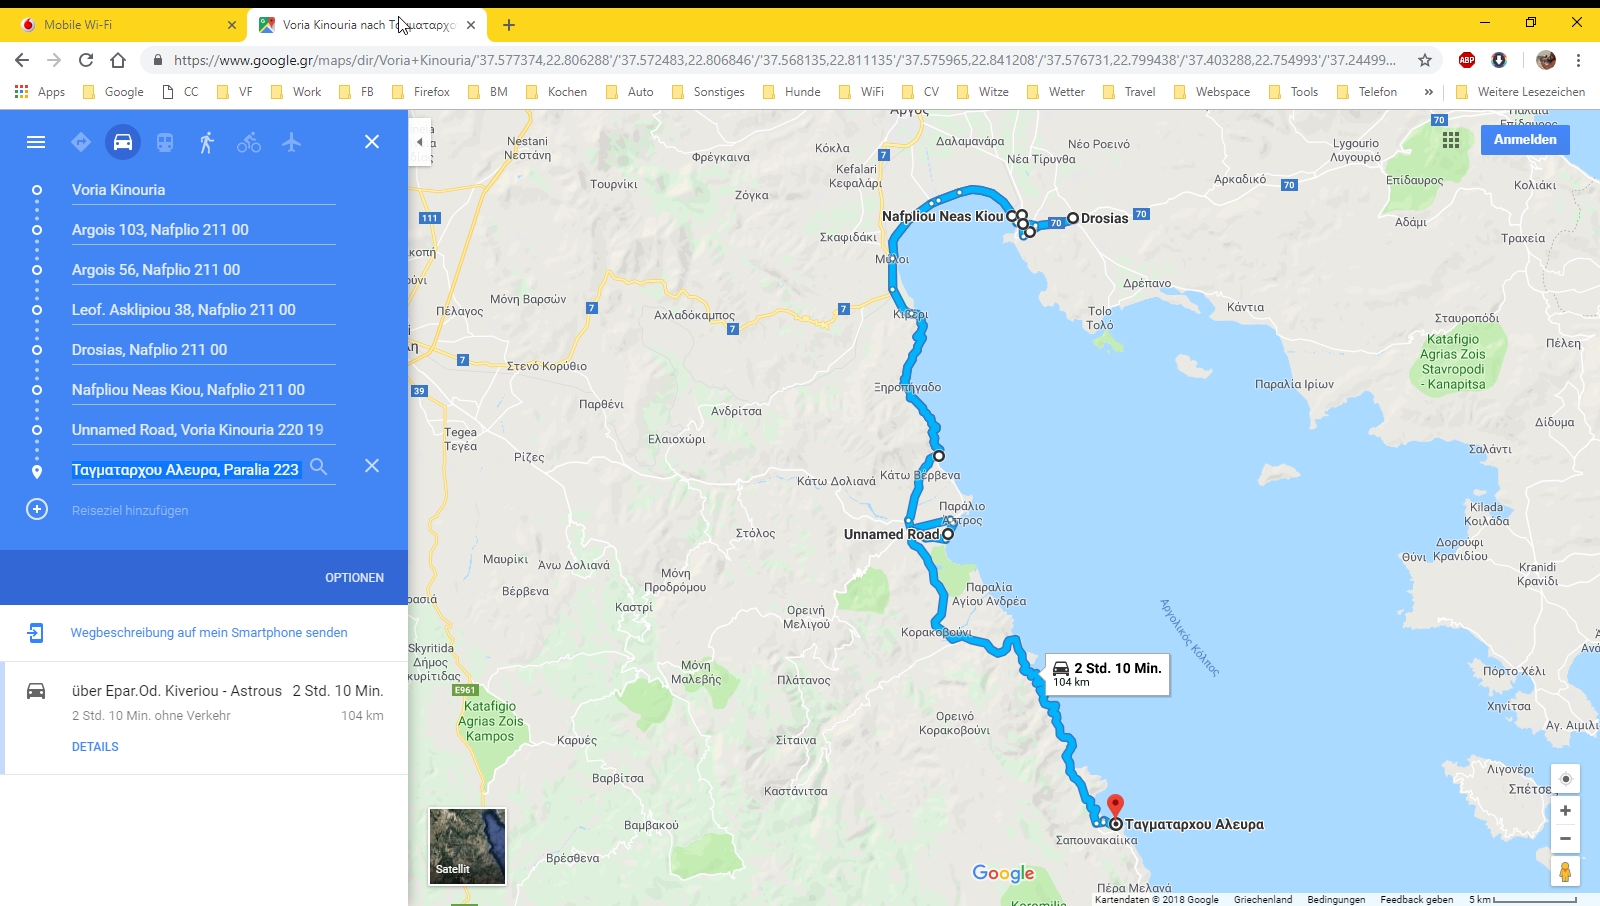Image resolution: width=1600 pixels, height=906 pixels.
Task: Send directions to my smartphone link
Action: (x=209, y=633)
